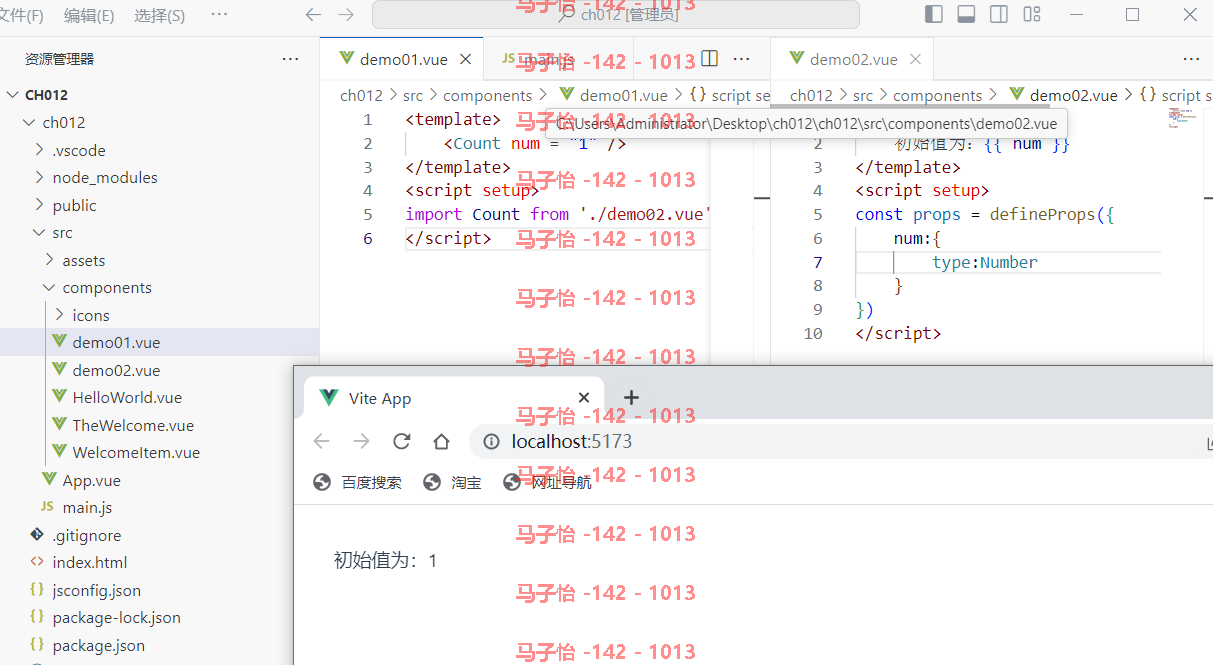This screenshot has height=665, width=1213.
Task: Open the 编辑(E) menu
Action: (x=89, y=15)
